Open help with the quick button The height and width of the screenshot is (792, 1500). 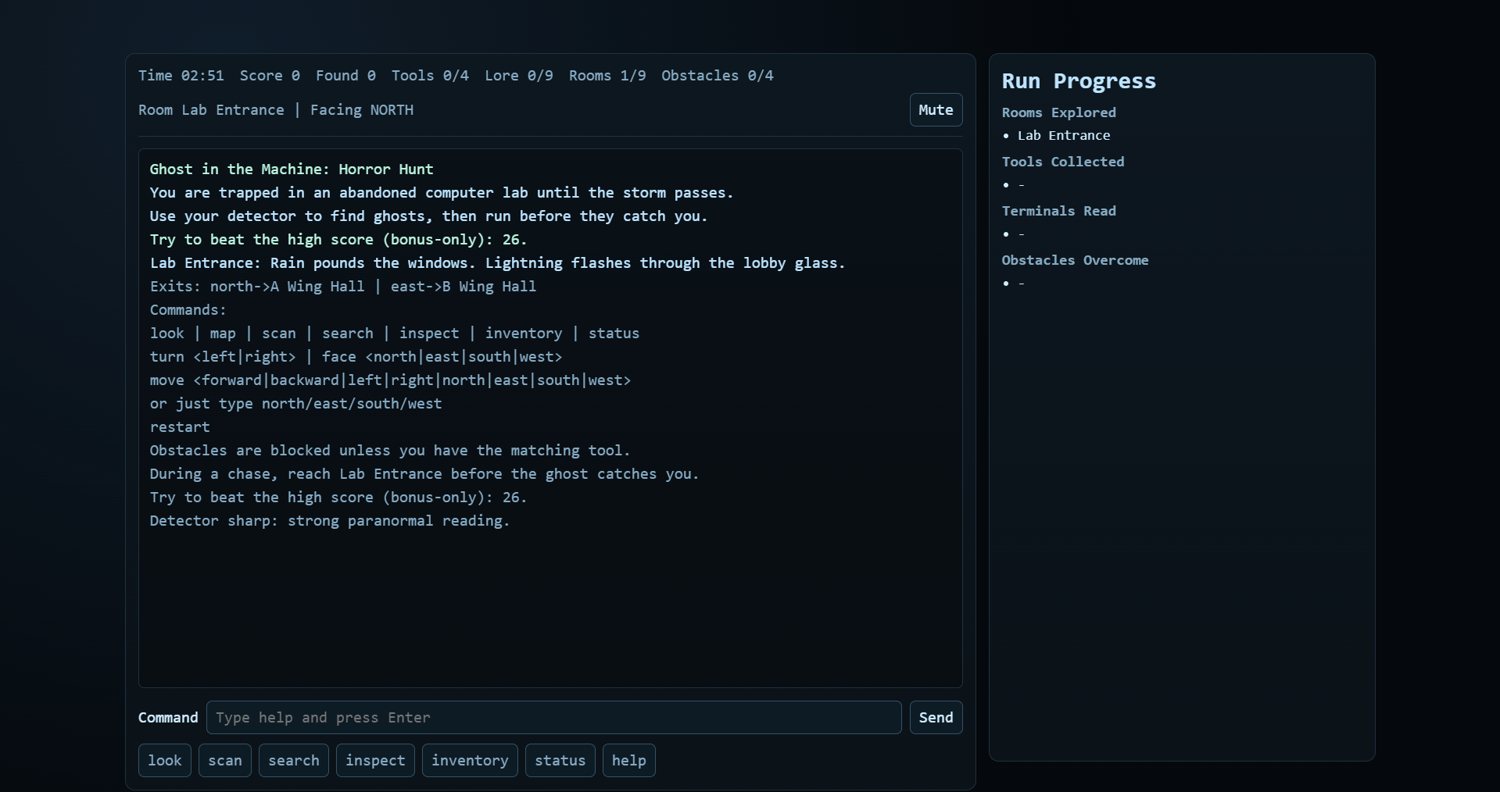point(629,760)
